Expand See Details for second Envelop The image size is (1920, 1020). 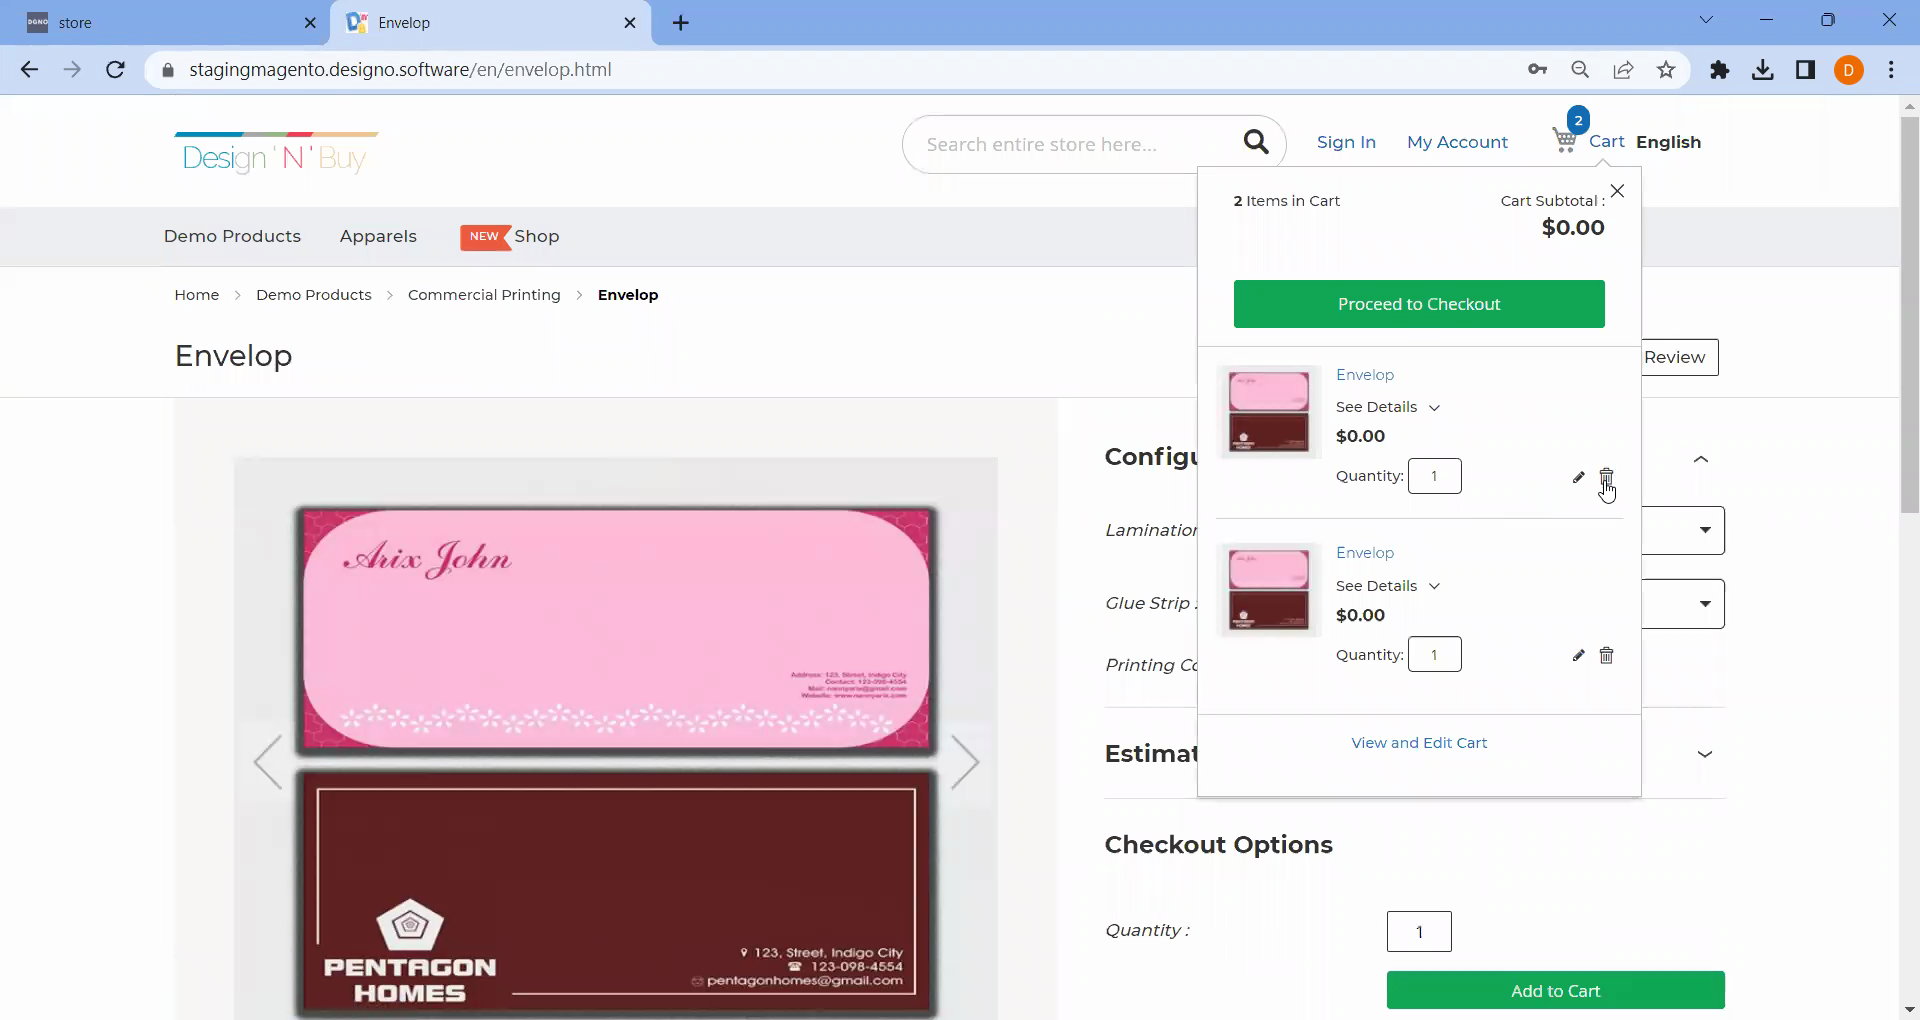[x=1387, y=586]
